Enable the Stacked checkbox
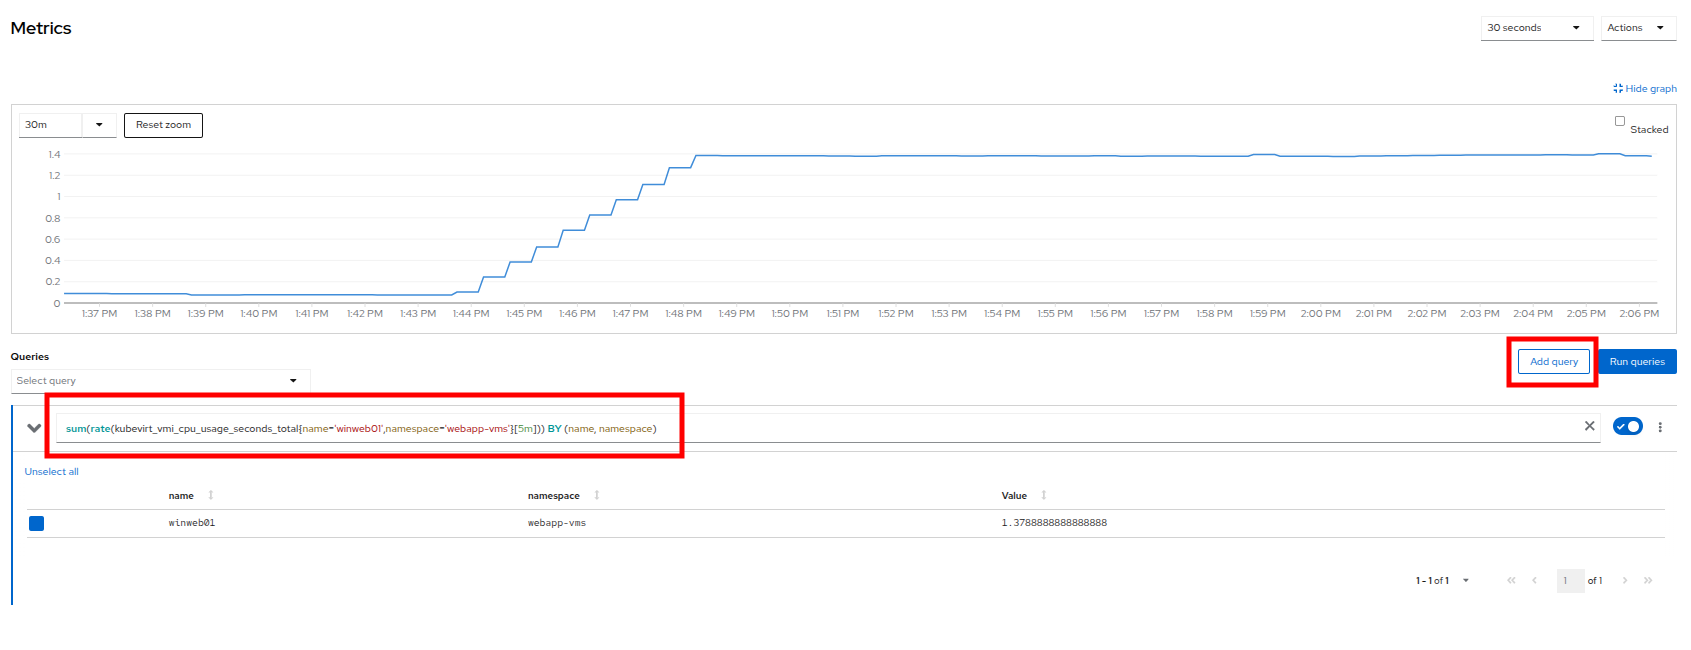 pos(1620,121)
